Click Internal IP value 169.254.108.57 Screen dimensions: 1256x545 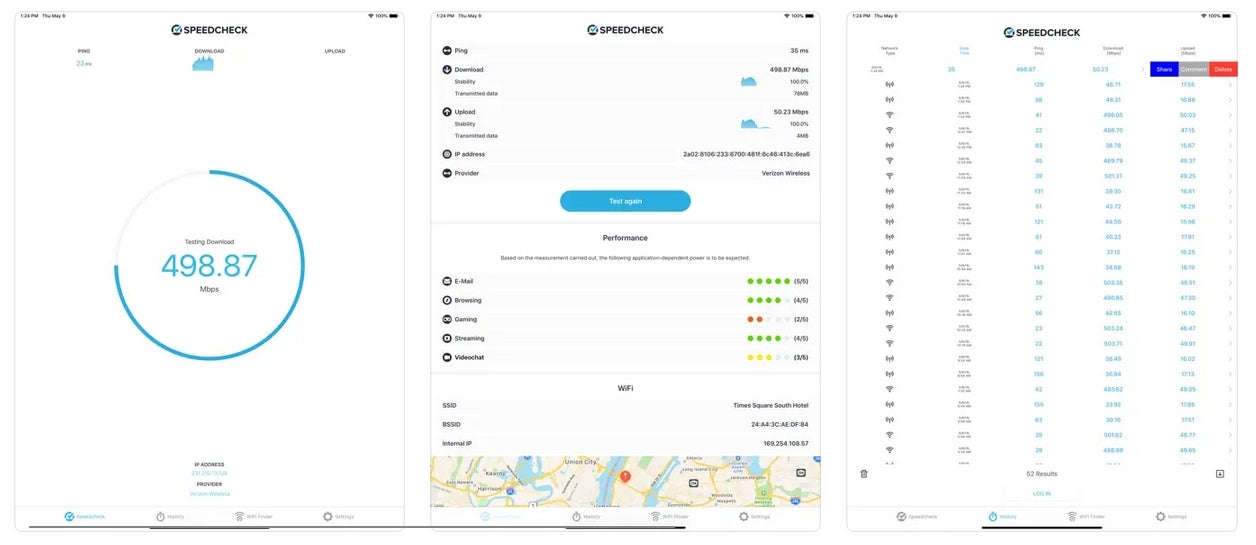tap(784, 443)
